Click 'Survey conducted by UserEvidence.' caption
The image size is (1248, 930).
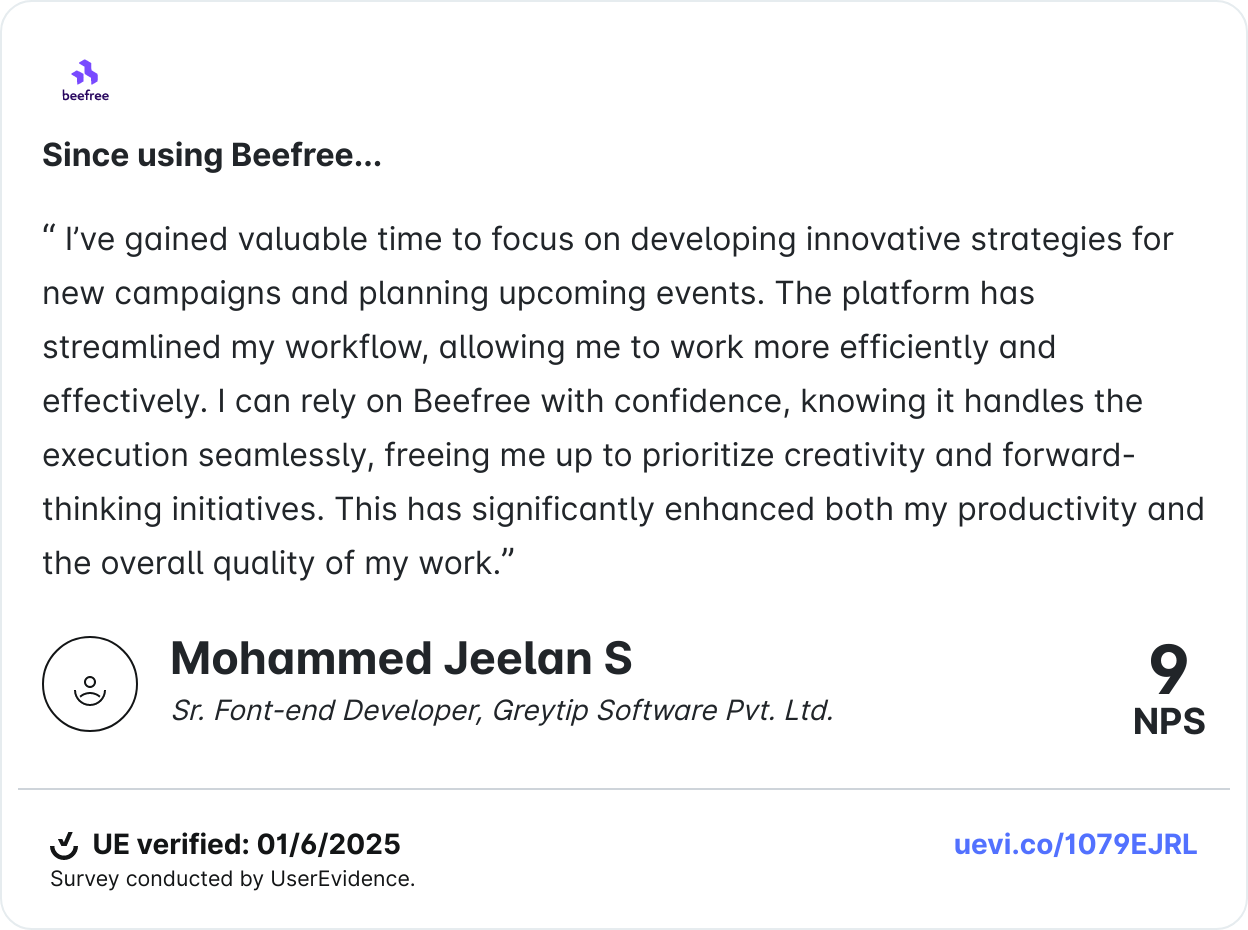tap(232, 879)
